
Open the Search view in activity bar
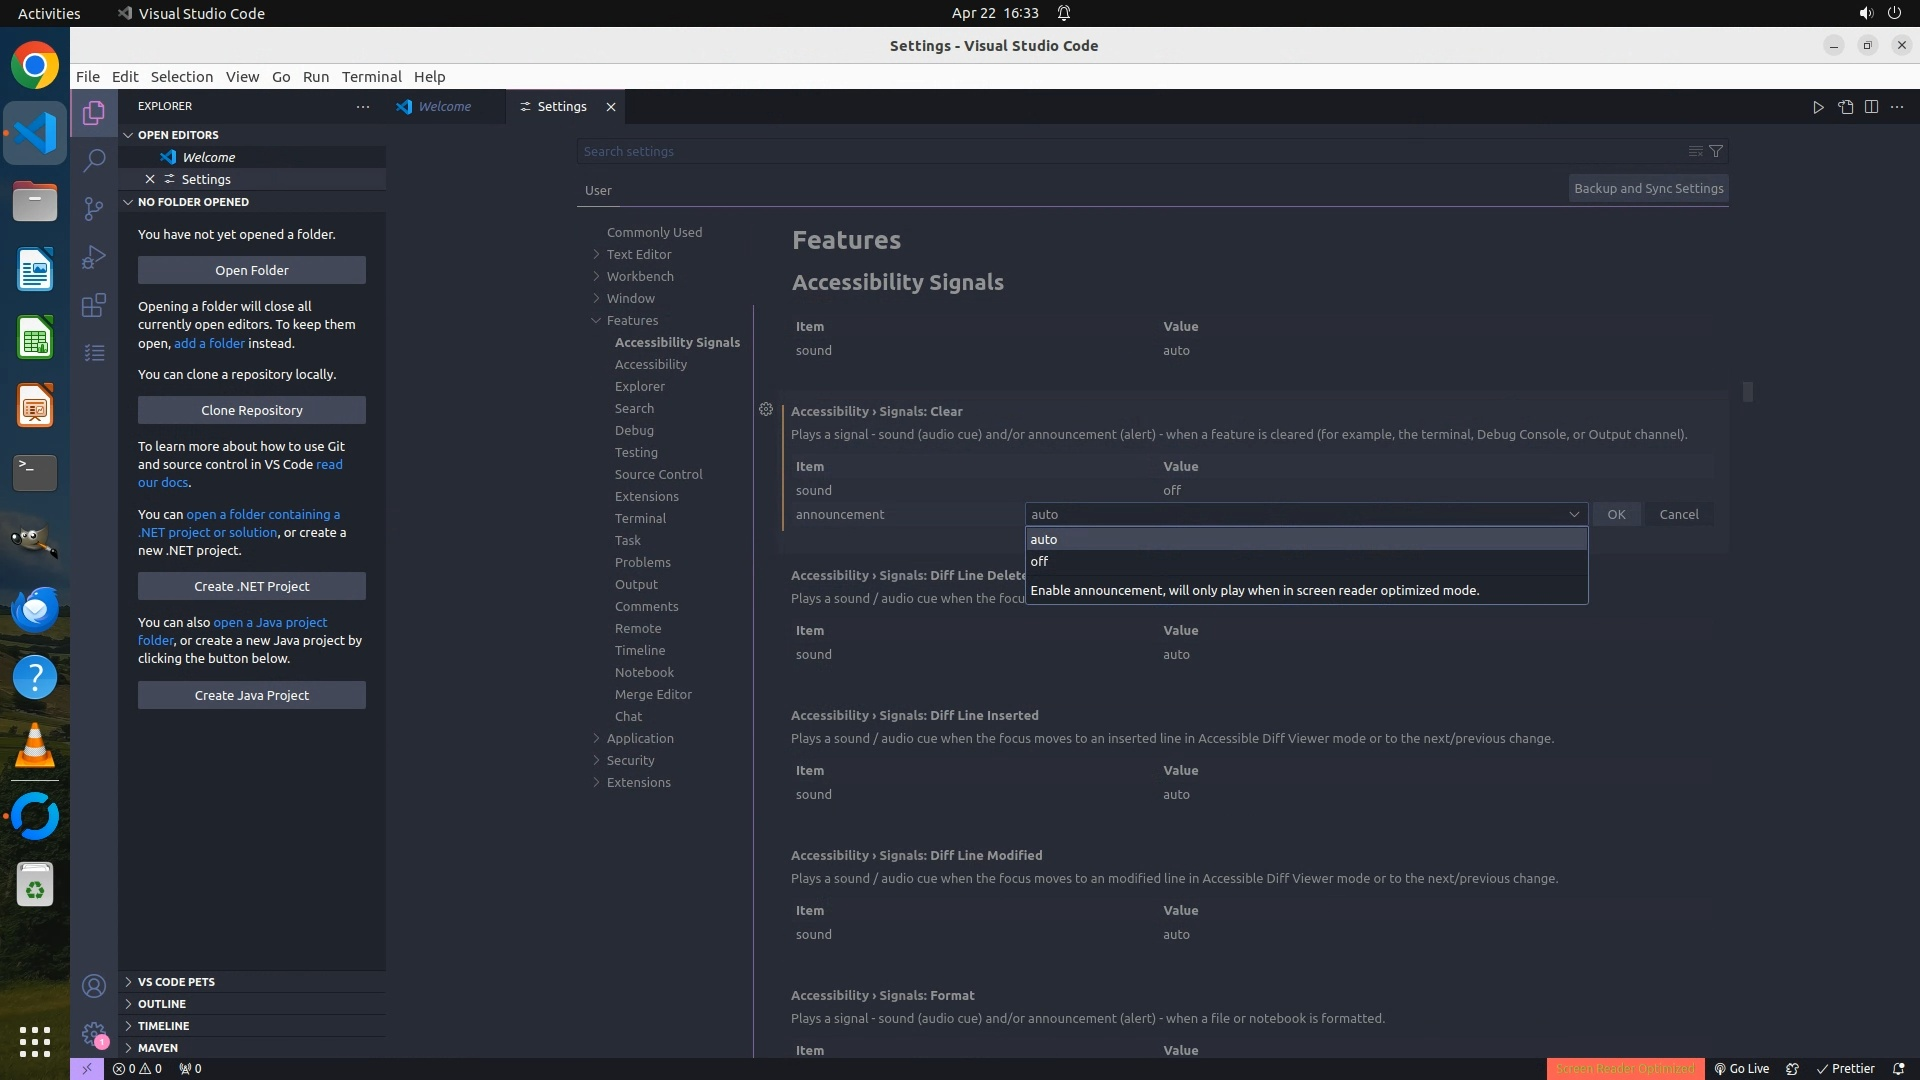tap(94, 160)
